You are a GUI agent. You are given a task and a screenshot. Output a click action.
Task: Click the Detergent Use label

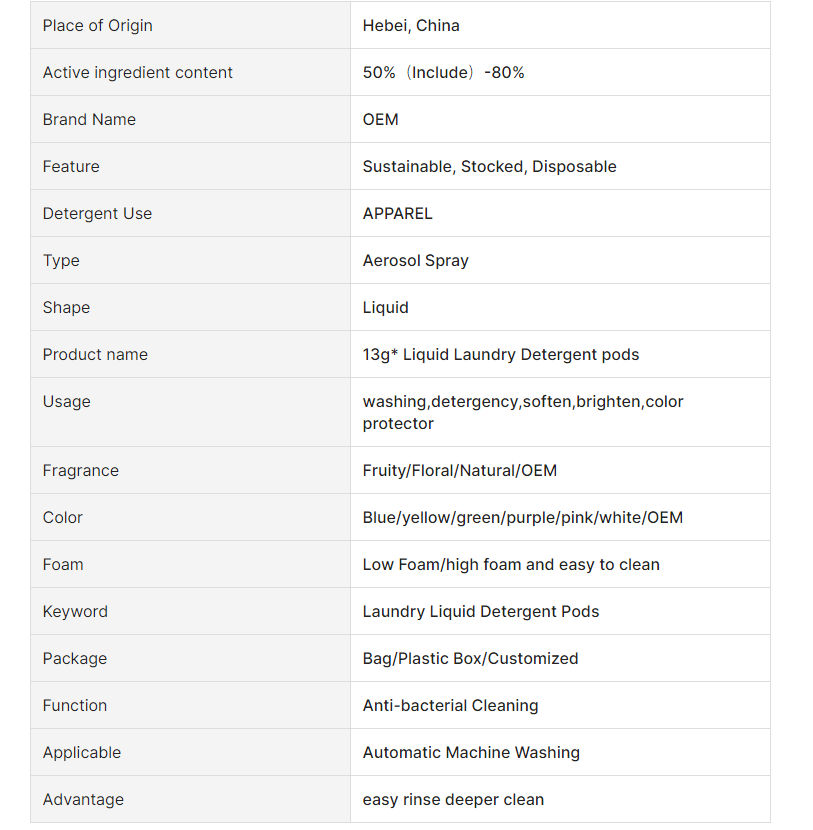(x=97, y=214)
